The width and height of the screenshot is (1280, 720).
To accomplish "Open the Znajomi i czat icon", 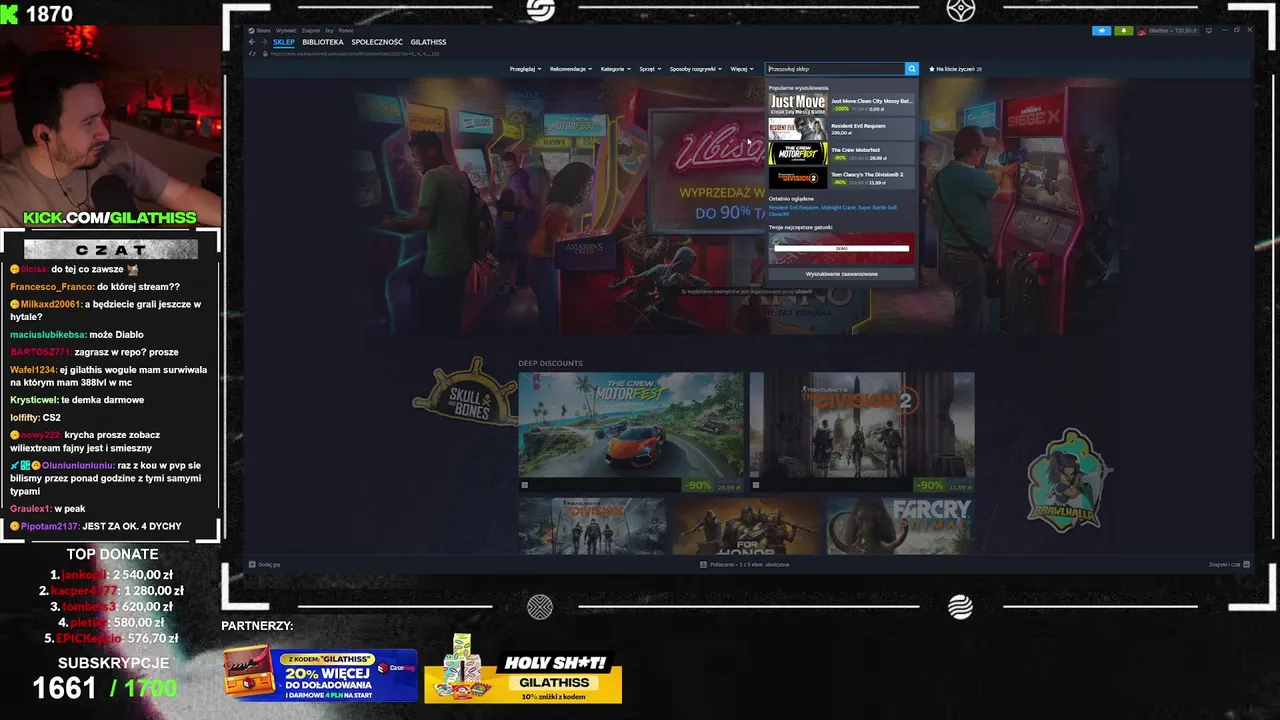I will point(1247,564).
